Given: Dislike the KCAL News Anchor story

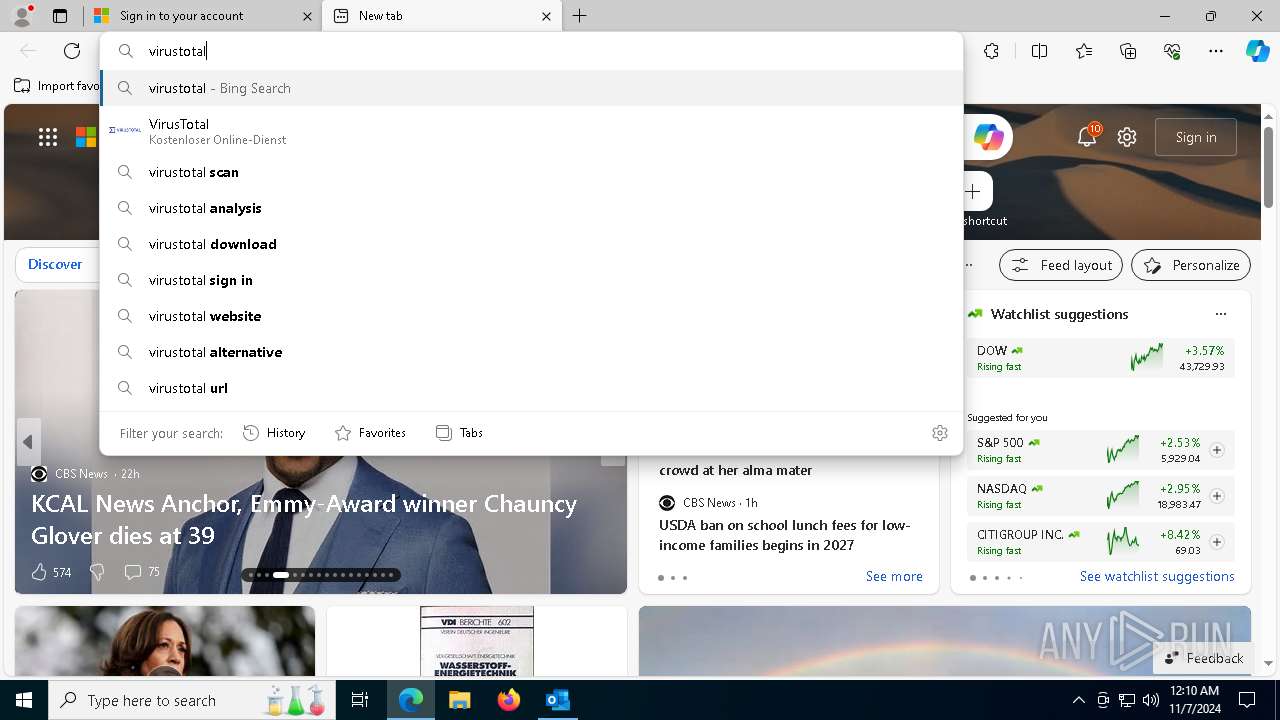Looking at the screenshot, I should [97, 572].
